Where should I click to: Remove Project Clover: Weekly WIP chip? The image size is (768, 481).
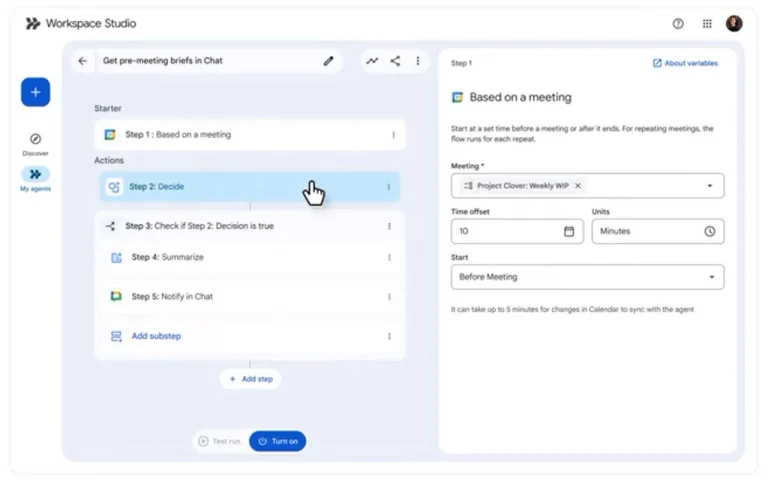[578, 186]
